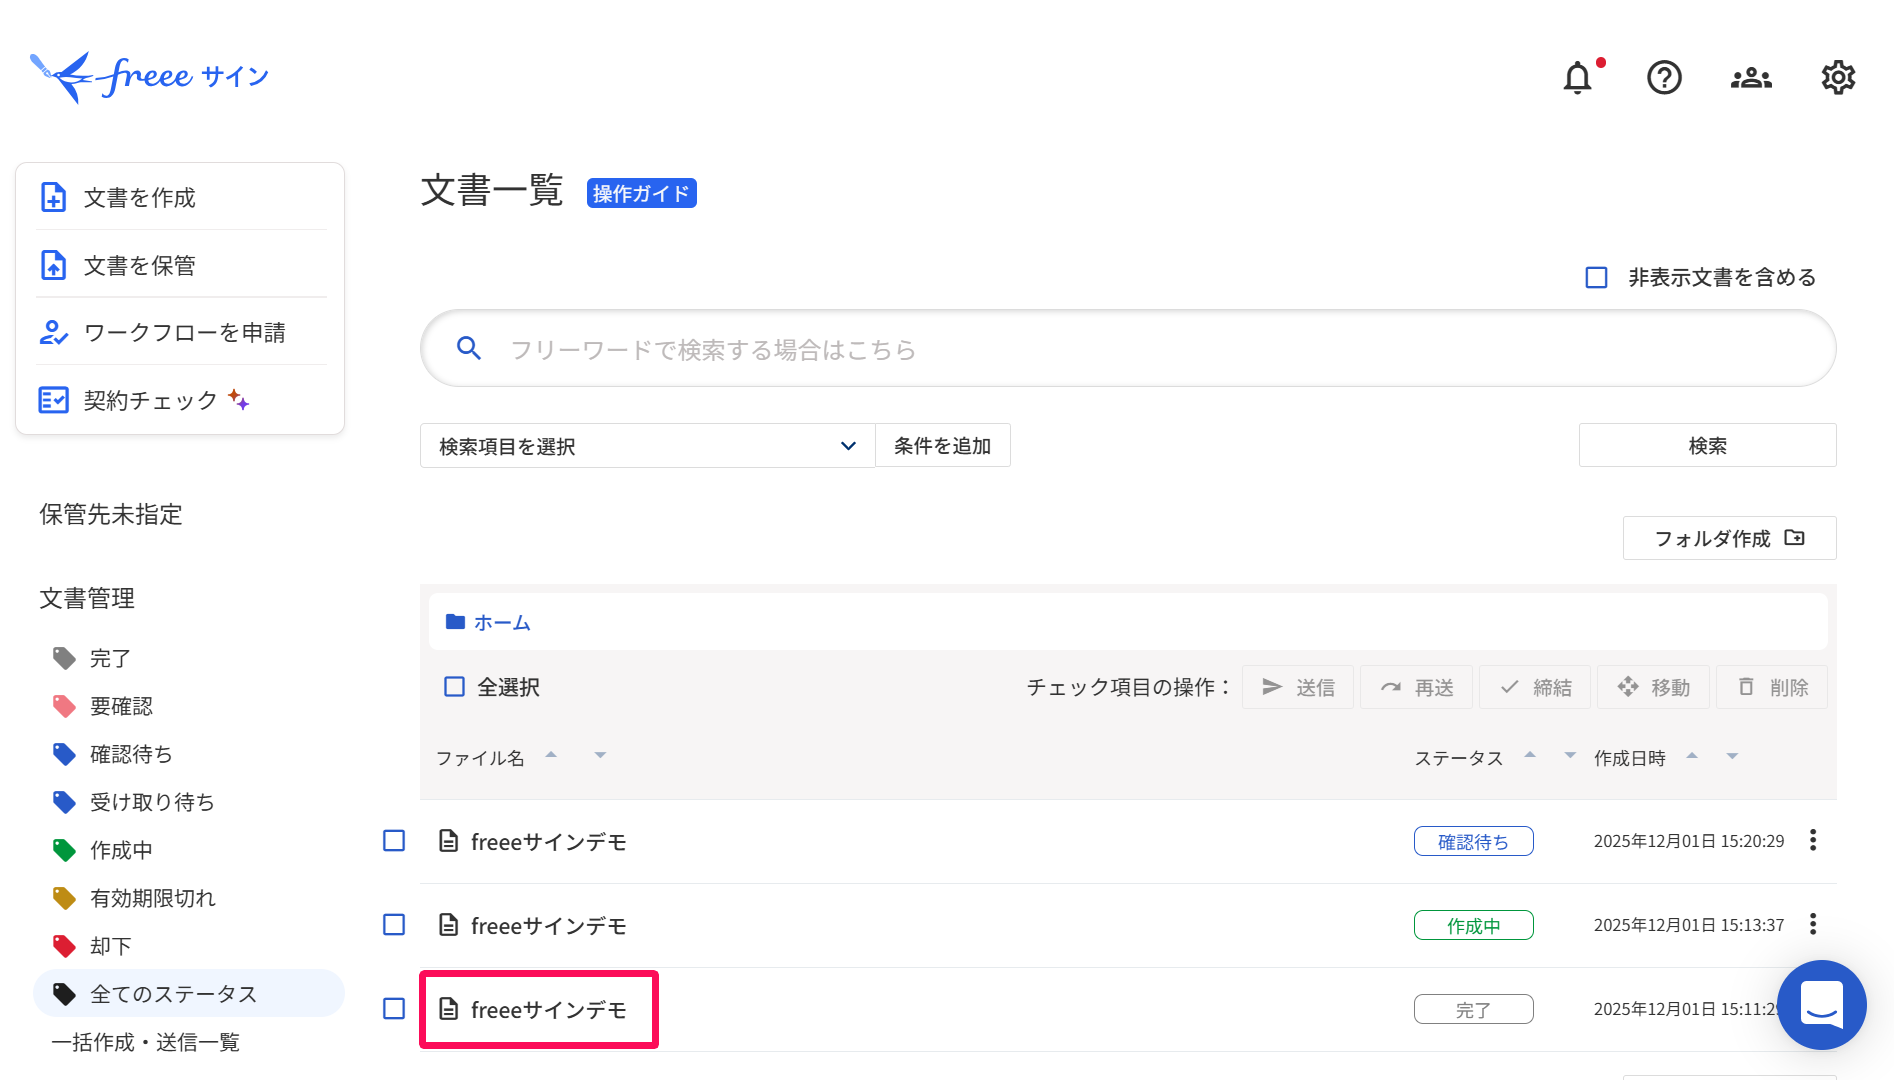The height and width of the screenshot is (1080, 1894).
Task: Click the 検索 button
Action: click(x=1707, y=446)
